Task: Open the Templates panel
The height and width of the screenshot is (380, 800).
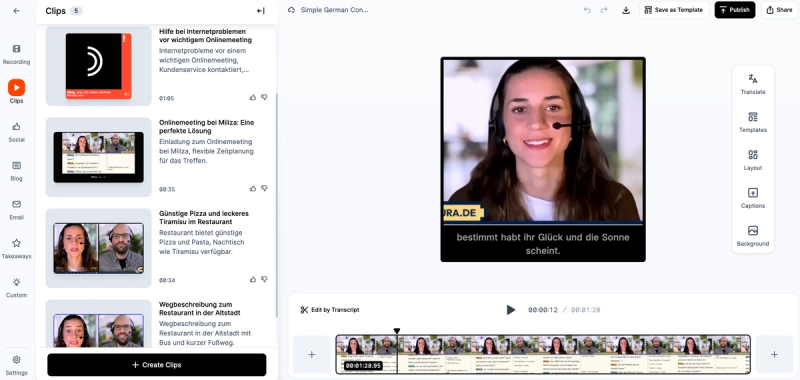Action: pyautogui.click(x=753, y=122)
